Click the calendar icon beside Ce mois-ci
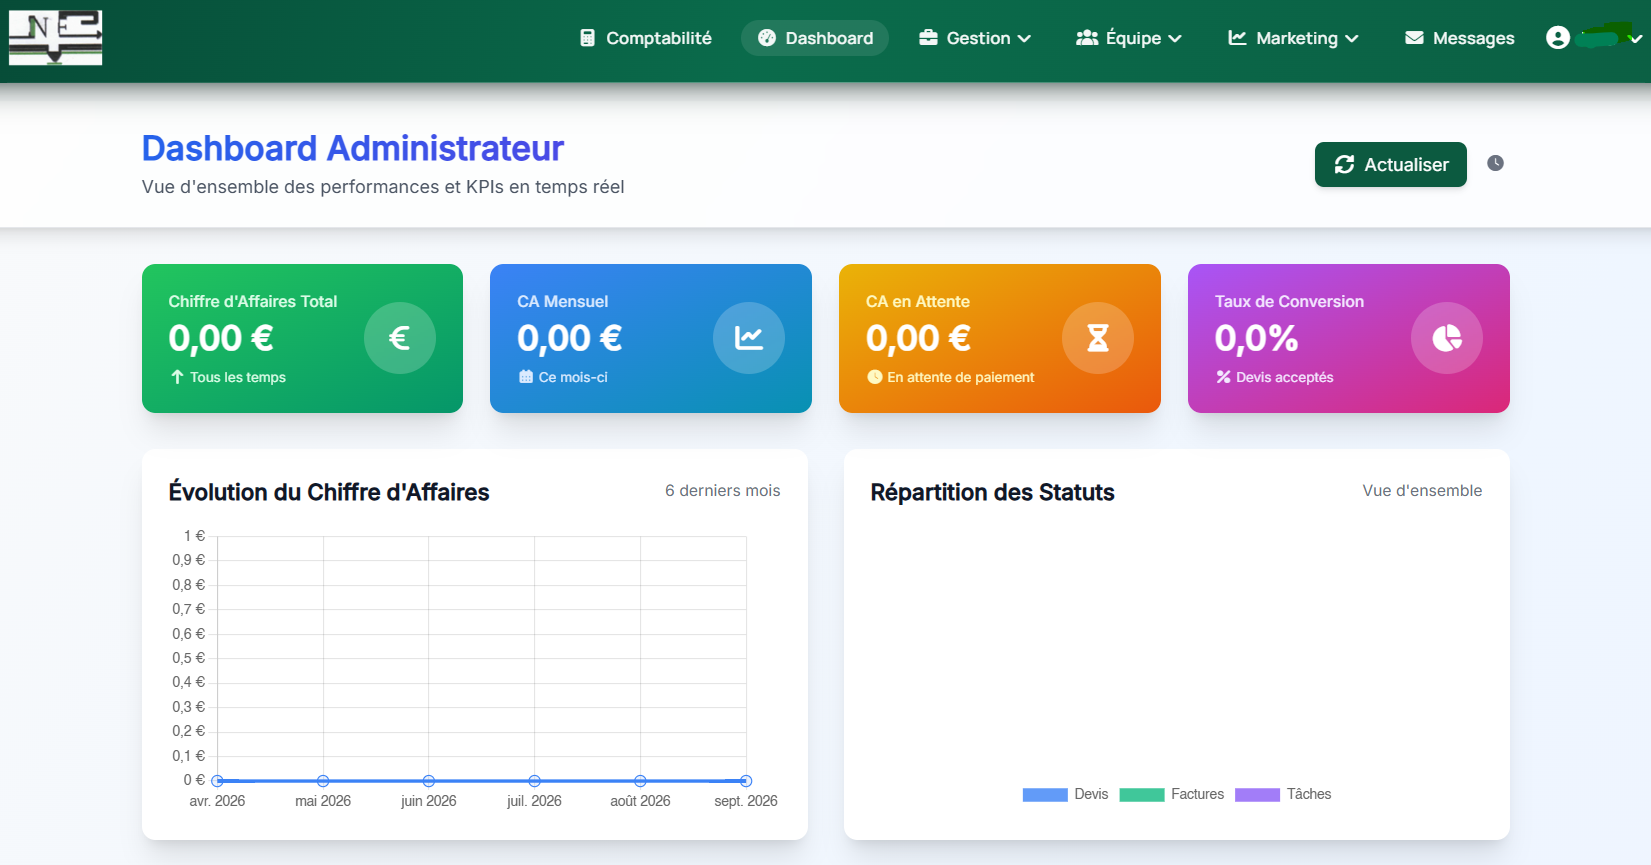Image resolution: width=1651 pixels, height=865 pixels. pyautogui.click(x=526, y=377)
